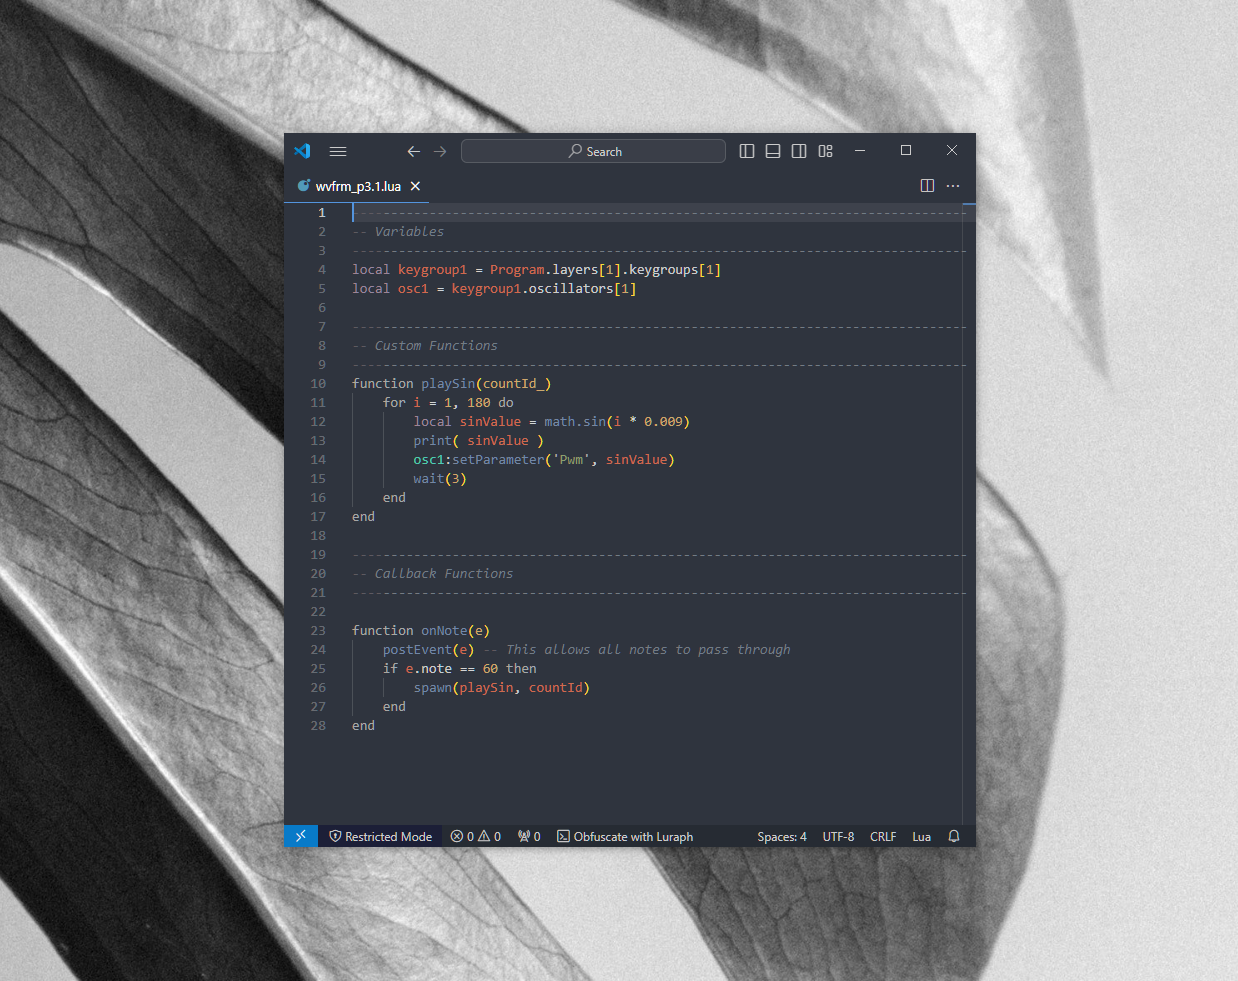Split the editor into two columns
The width and height of the screenshot is (1238, 981).
click(927, 185)
